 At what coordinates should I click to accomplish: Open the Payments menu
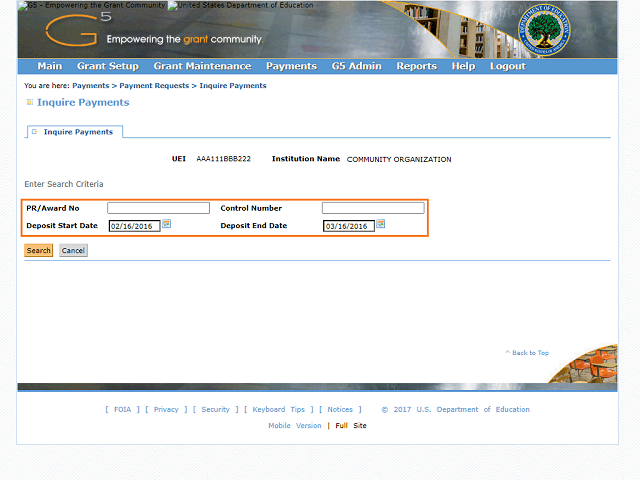tap(291, 66)
